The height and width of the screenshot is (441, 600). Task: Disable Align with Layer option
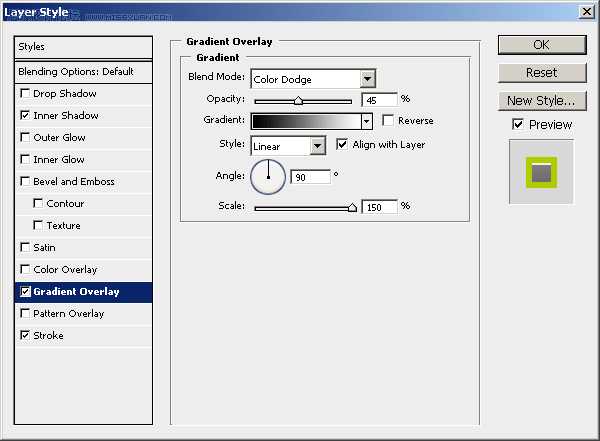(x=343, y=145)
